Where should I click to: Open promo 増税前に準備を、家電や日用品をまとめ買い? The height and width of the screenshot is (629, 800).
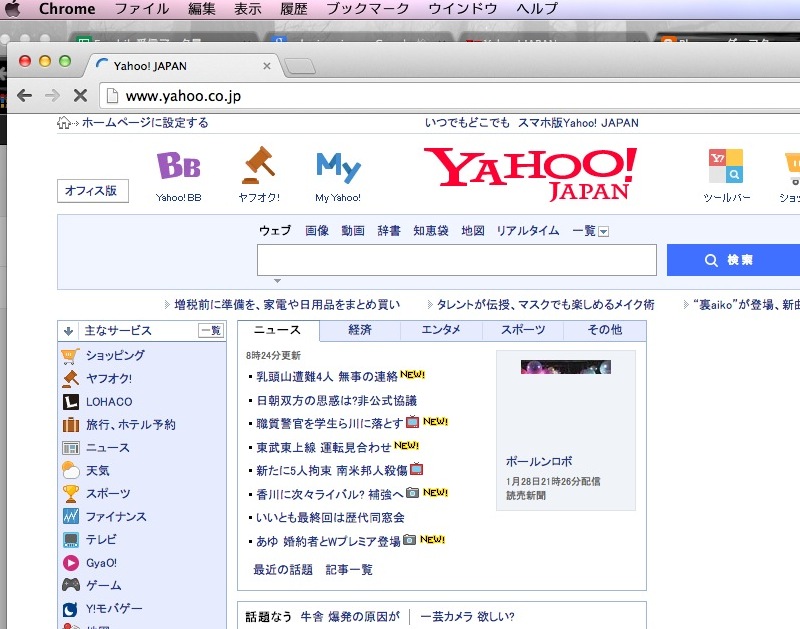(x=287, y=305)
